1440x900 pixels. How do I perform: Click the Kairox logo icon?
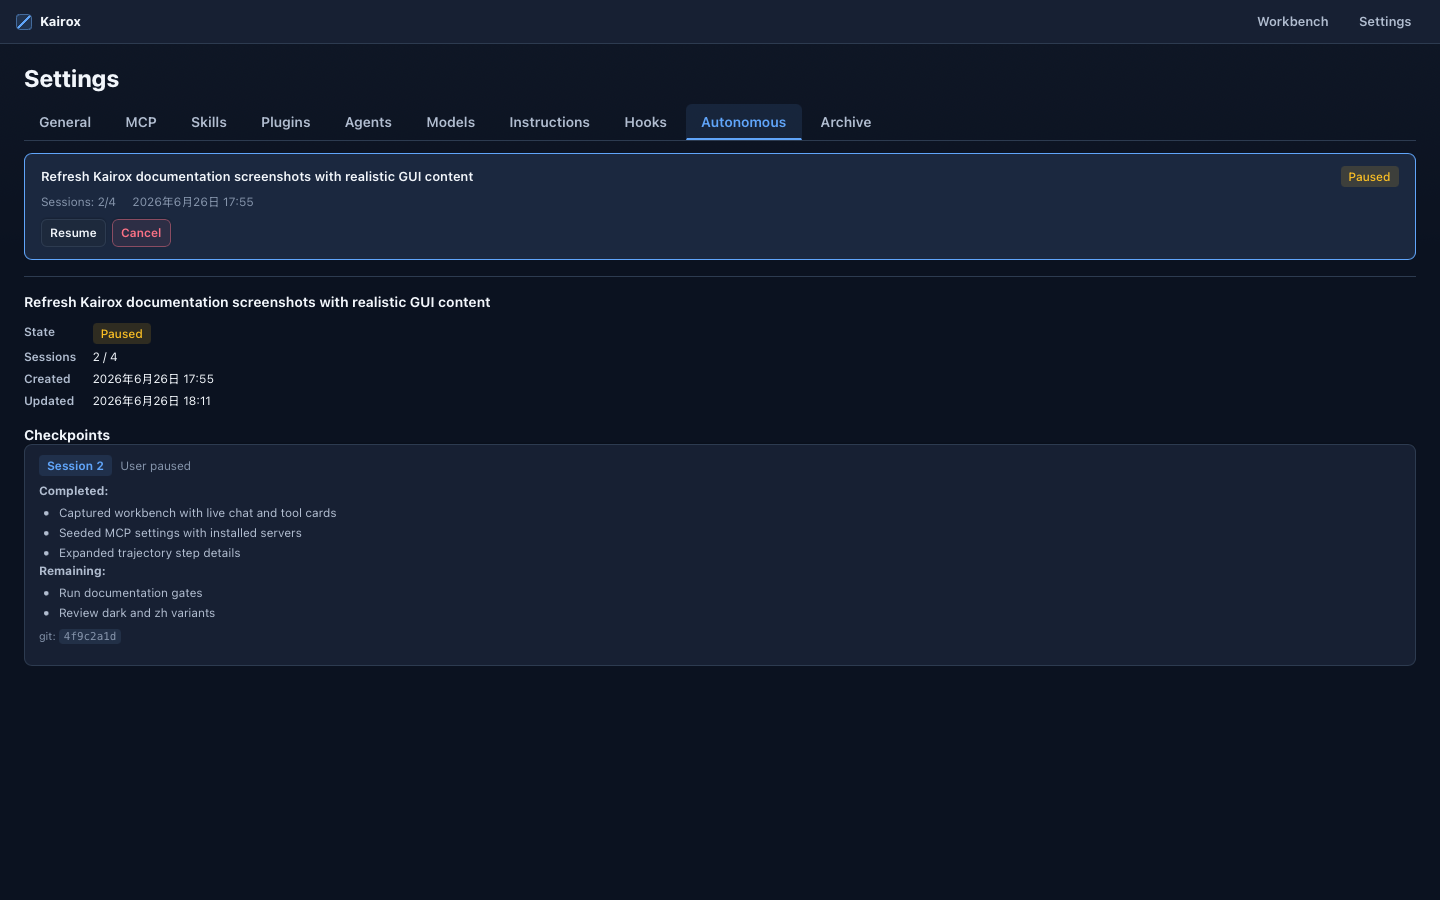24,22
